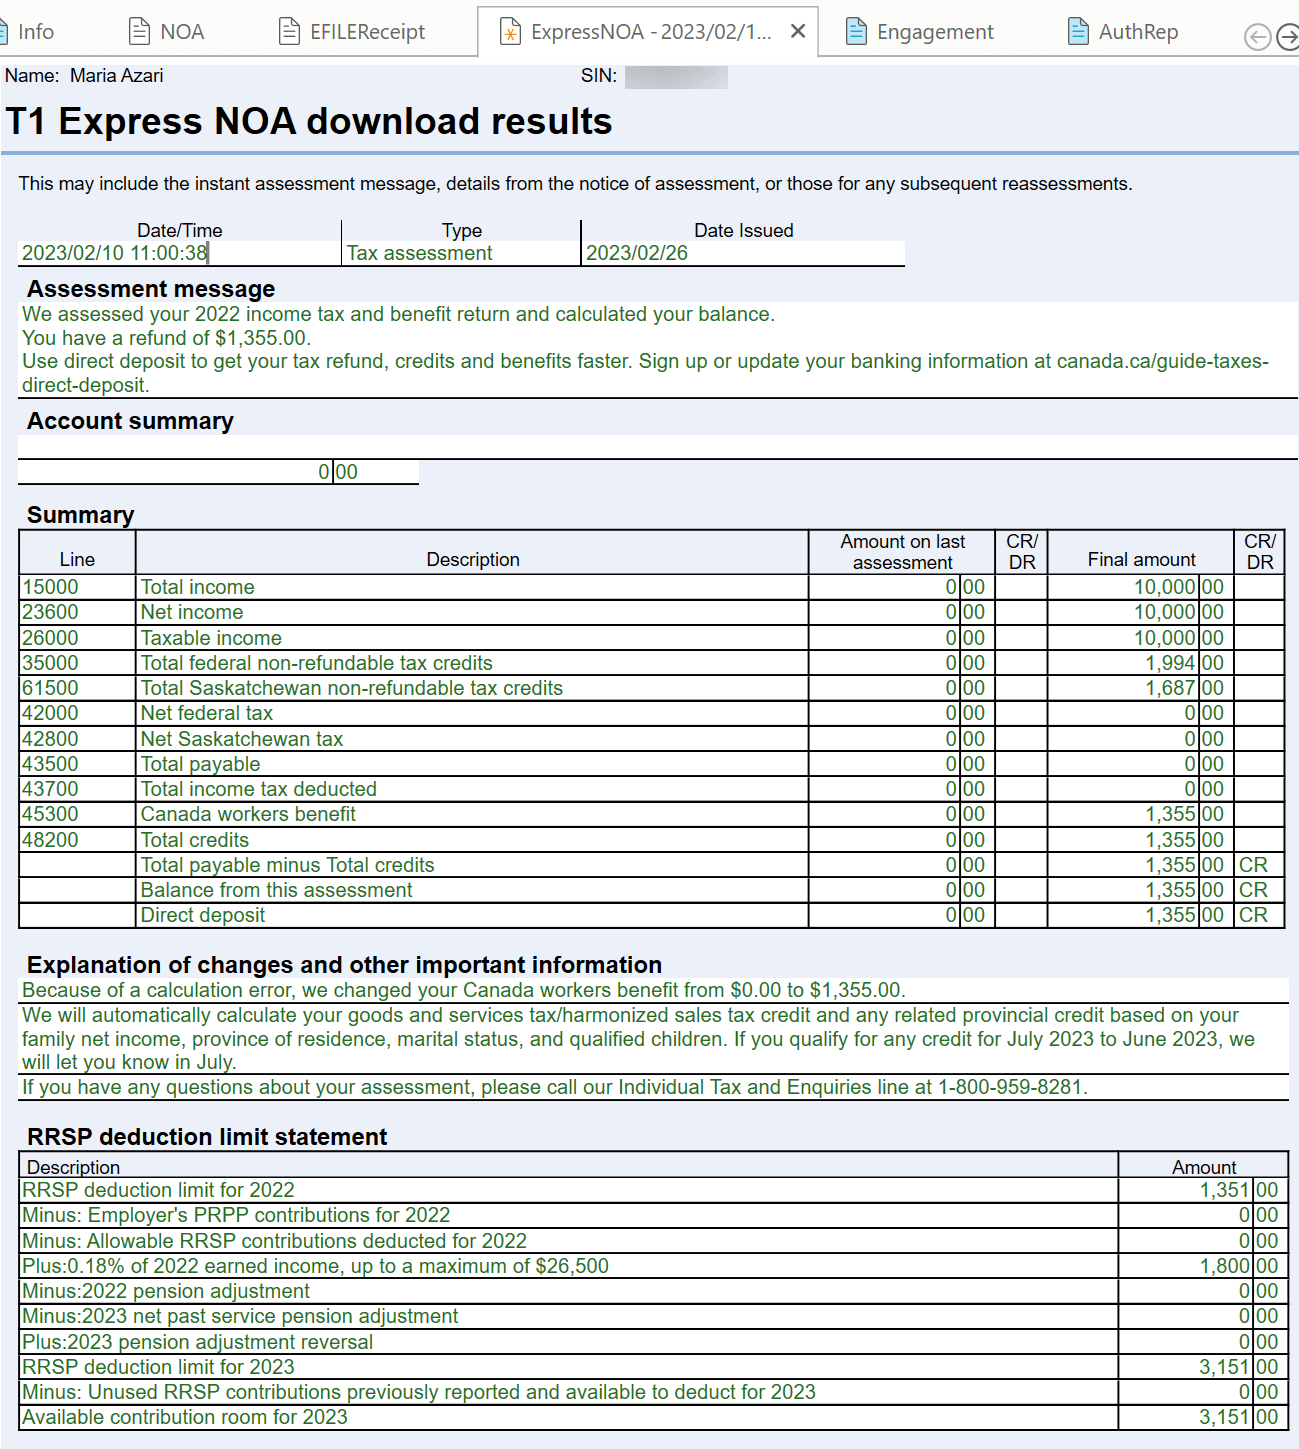Click the name Maria Azari
This screenshot has height=1449, width=1299.
coord(116,75)
